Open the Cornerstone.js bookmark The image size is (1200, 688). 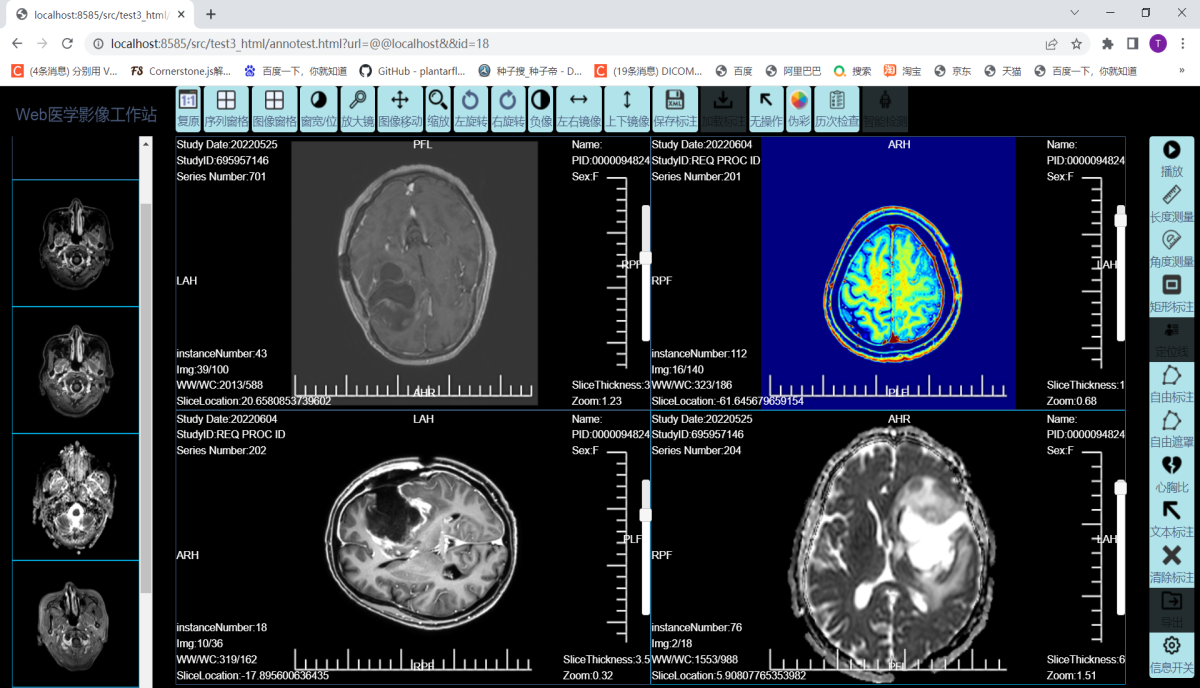[x=180, y=71]
